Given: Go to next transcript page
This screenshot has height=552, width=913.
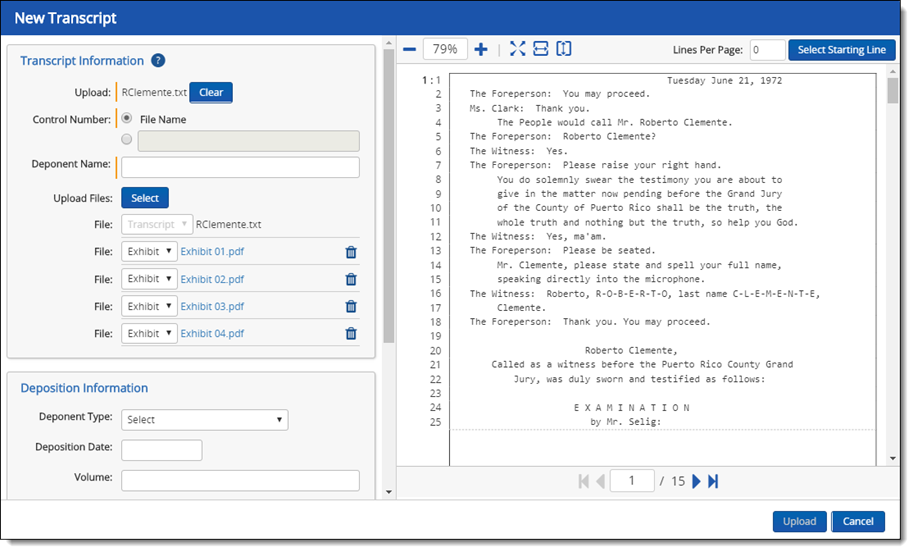Looking at the screenshot, I should 697,481.
